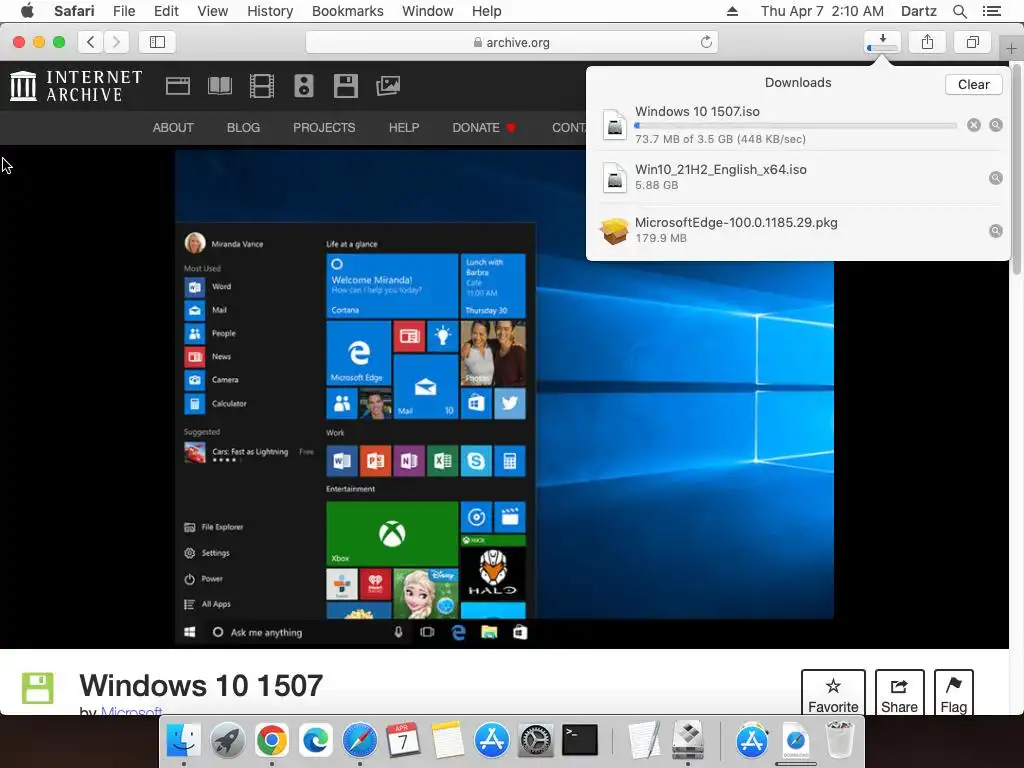Open the View menu
This screenshot has height=768, width=1024.
pos(213,11)
